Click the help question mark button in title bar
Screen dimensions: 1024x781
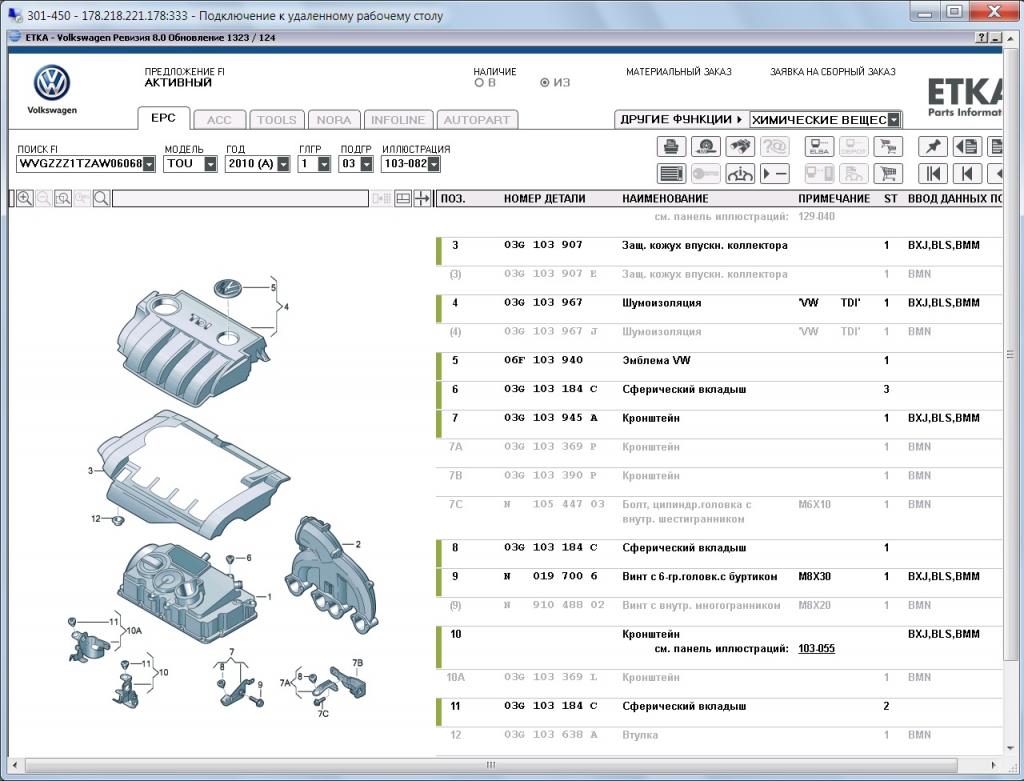982,38
